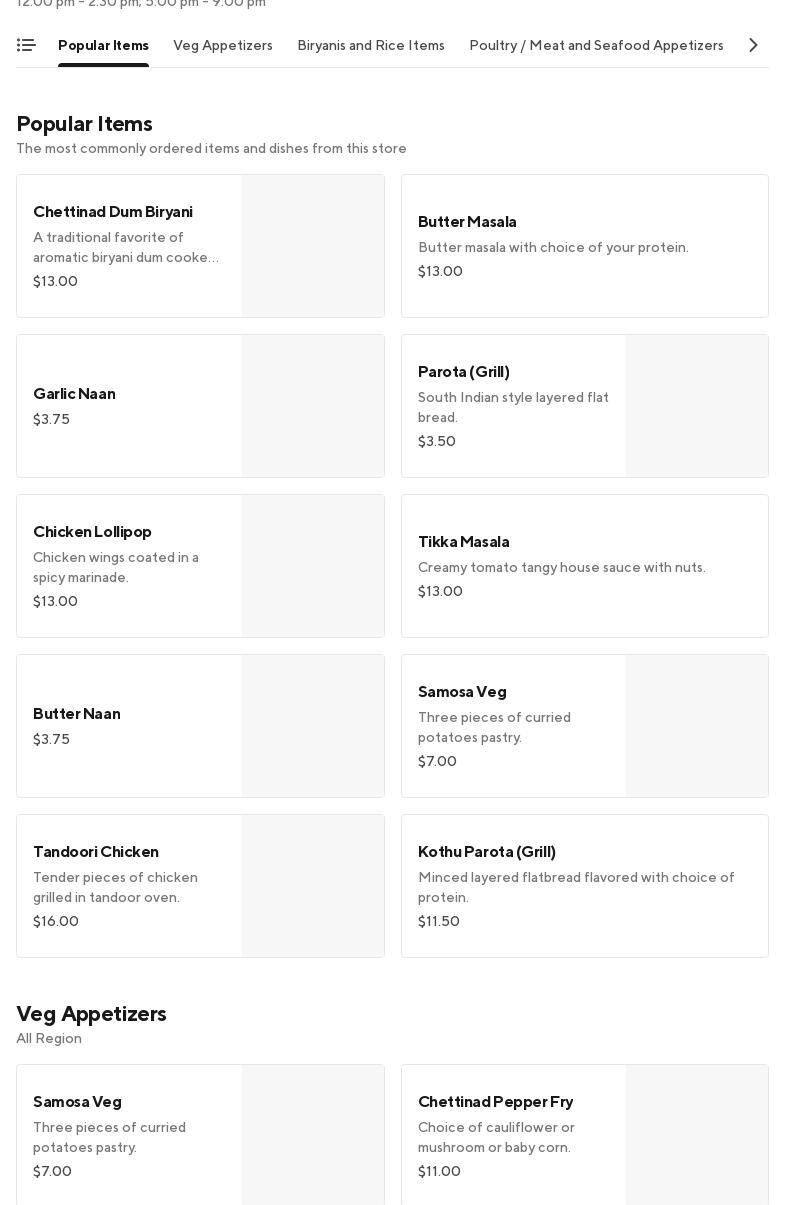Click the Parota (Grill) image thumbnail
The width and height of the screenshot is (785, 1205).
(x=697, y=406)
